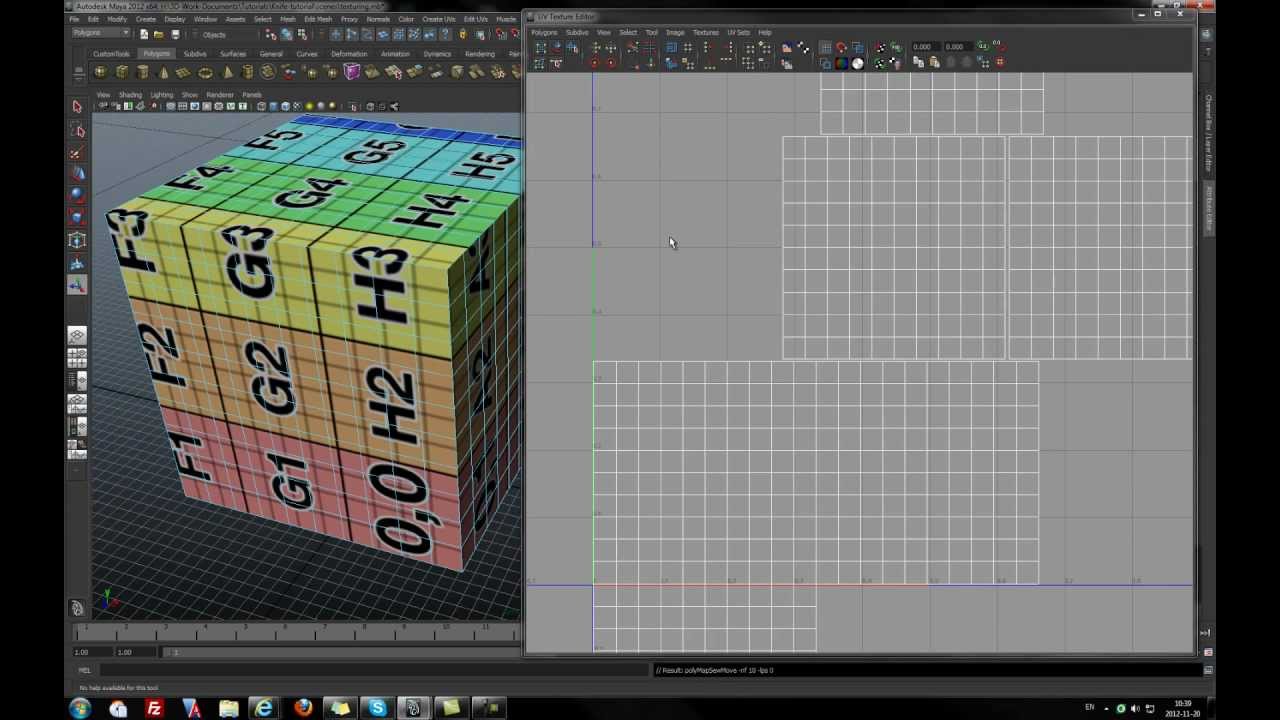
Task: Open the Edit Mesh menu
Action: point(318,19)
